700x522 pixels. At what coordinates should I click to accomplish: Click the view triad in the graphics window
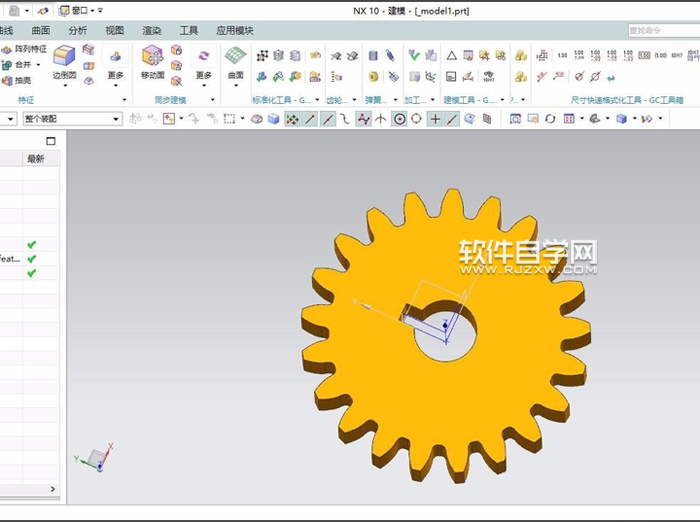click(95, 456)
